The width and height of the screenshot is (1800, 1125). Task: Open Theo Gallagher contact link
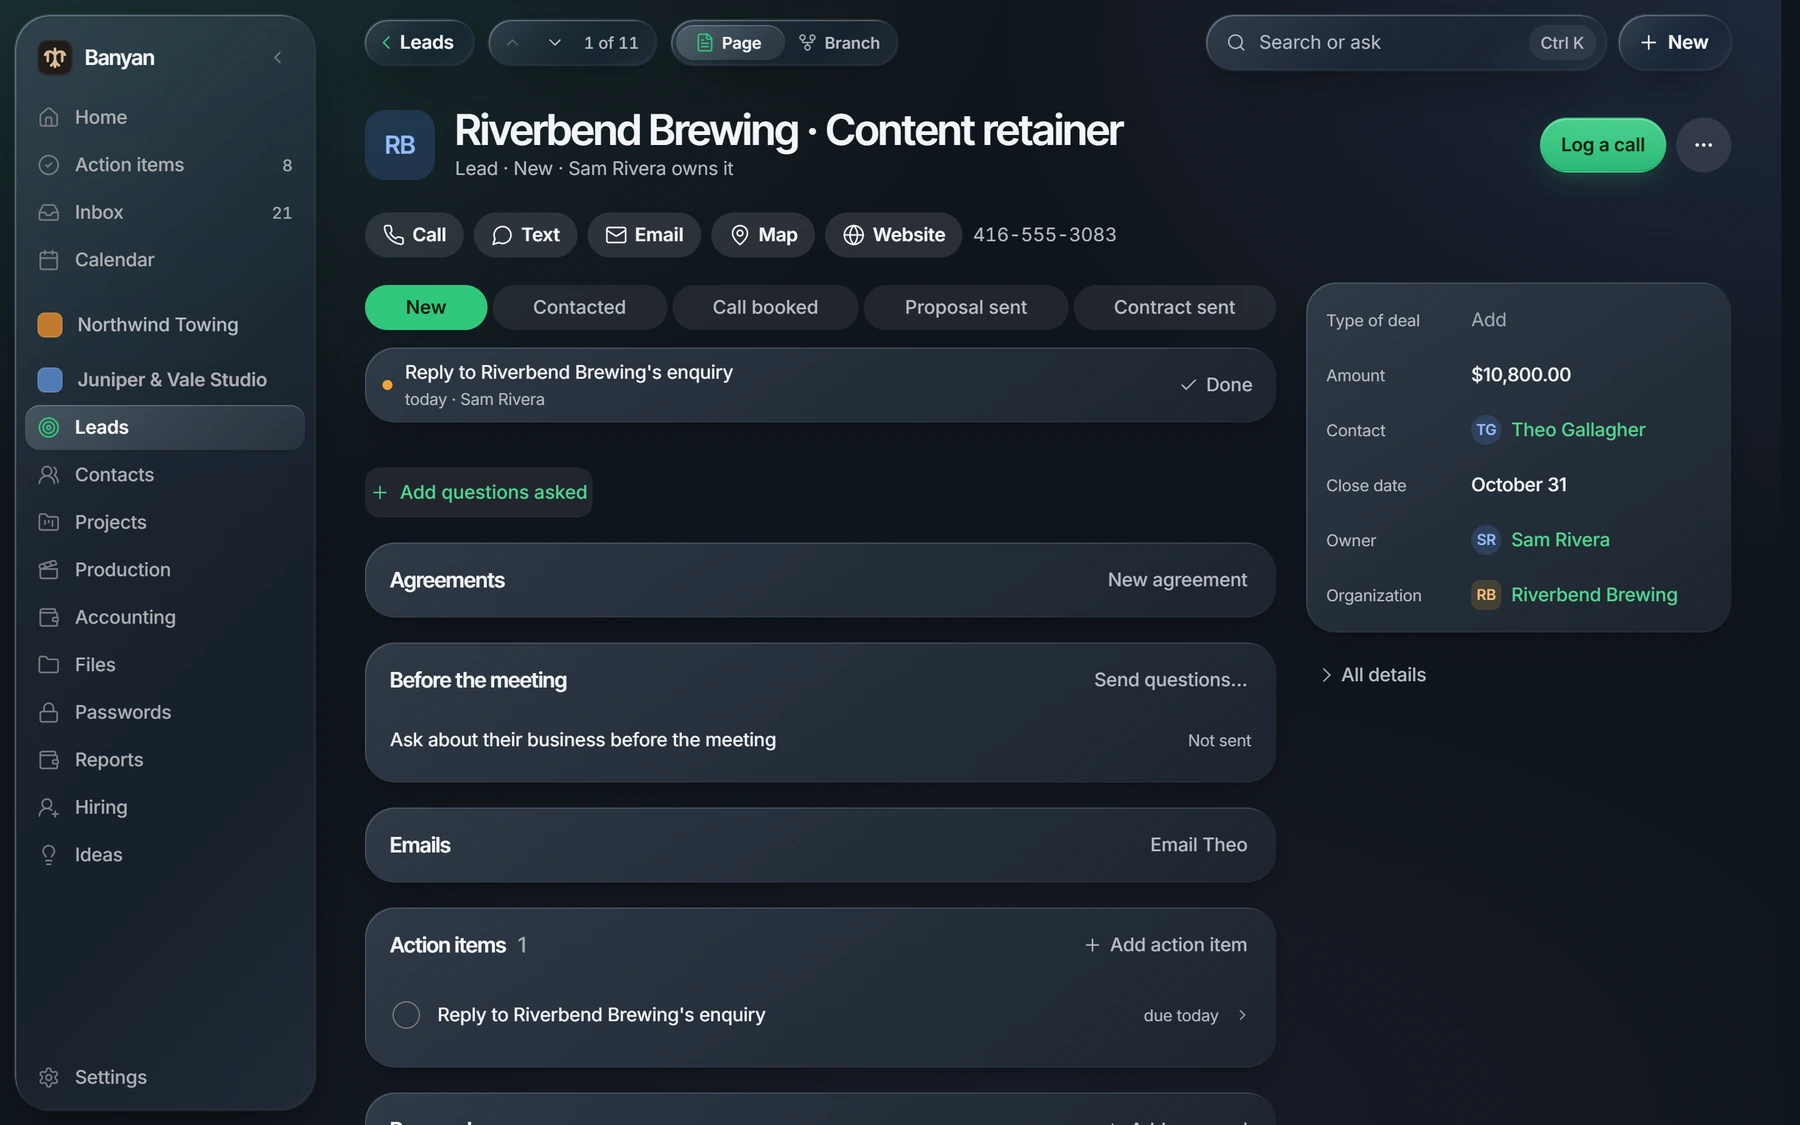click(1577, 430)
